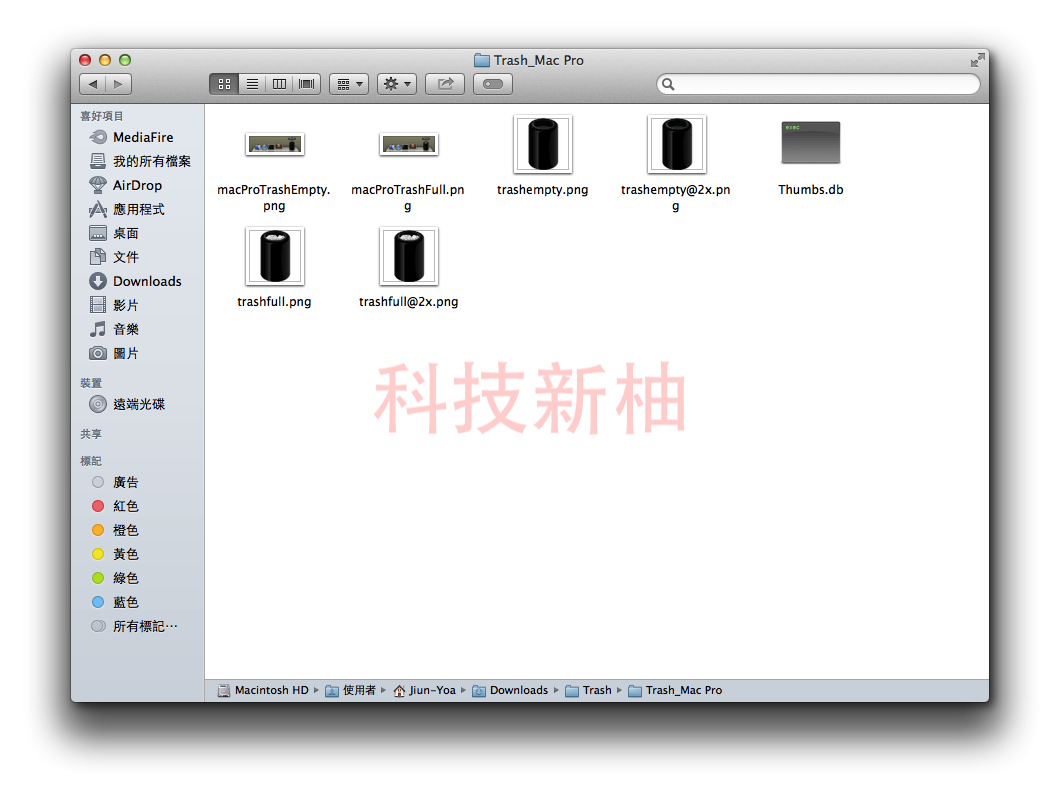Viewport: 1060px width, 795px height.
Task: Select Thumbs.db file icon
Action: point(811,143)
